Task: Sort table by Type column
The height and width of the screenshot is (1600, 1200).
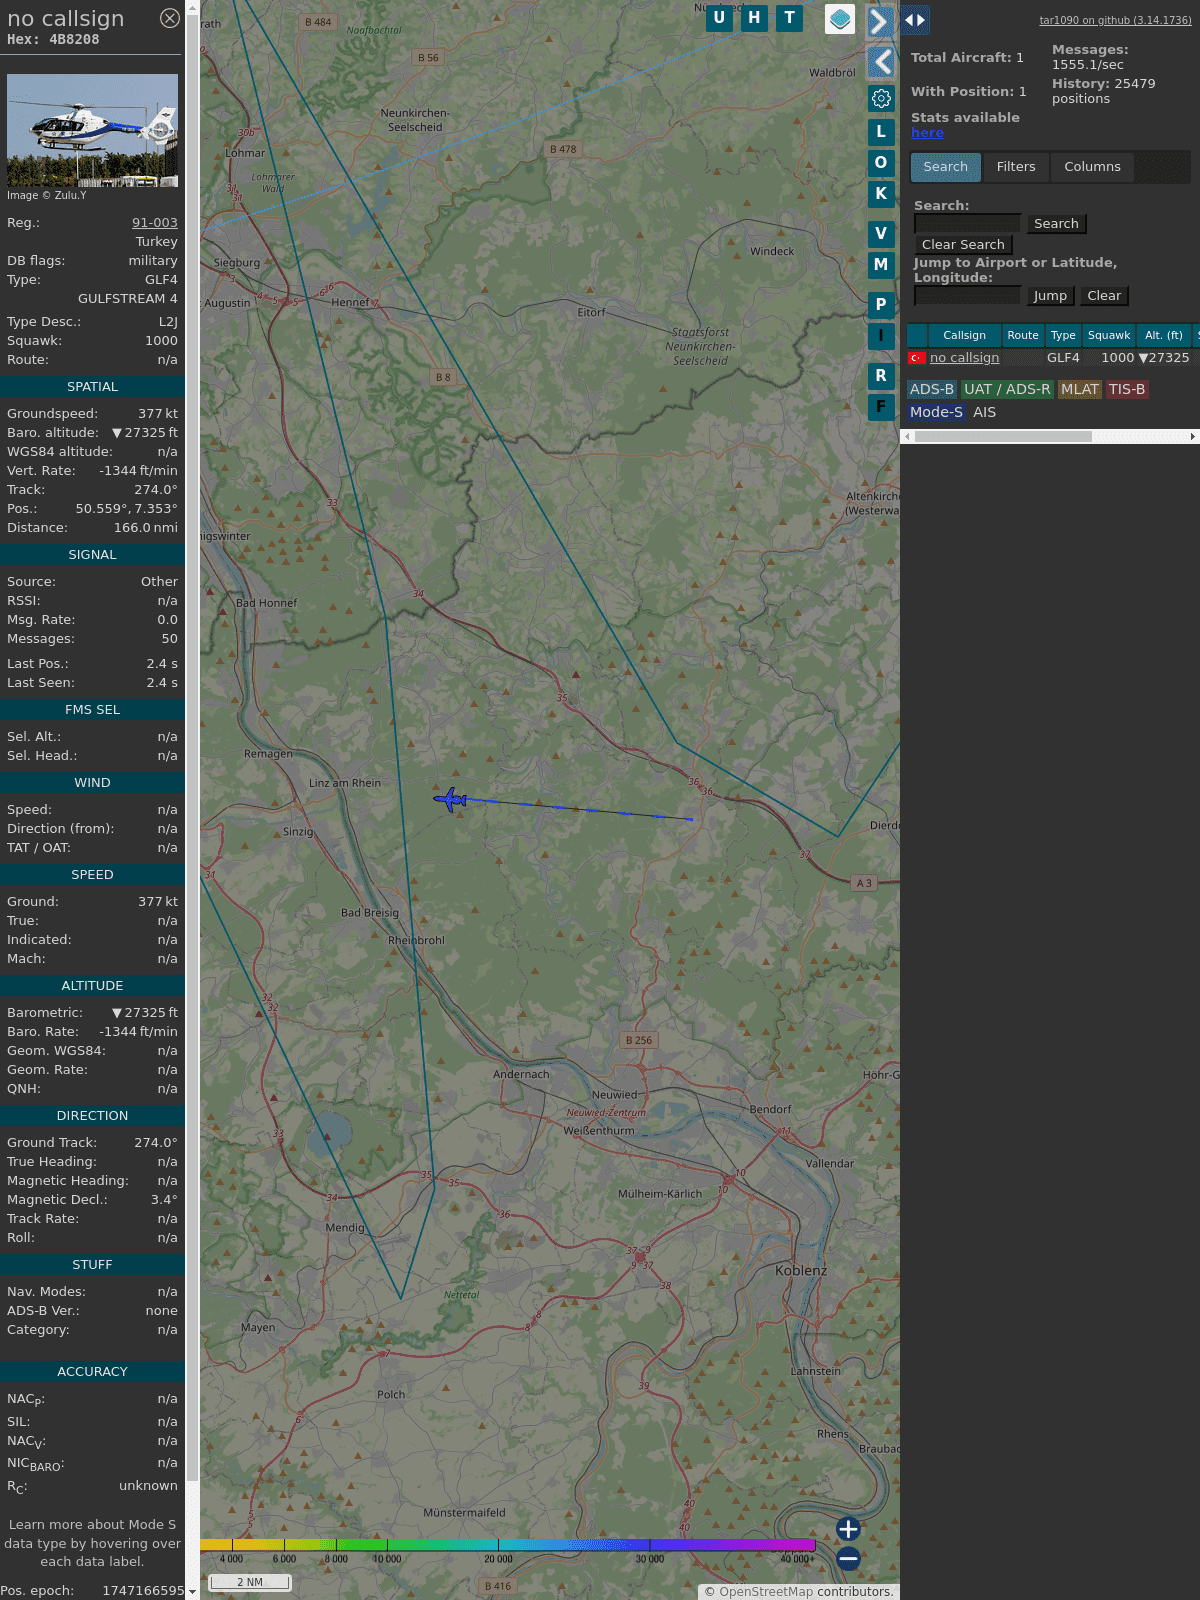Action: 1063,336
